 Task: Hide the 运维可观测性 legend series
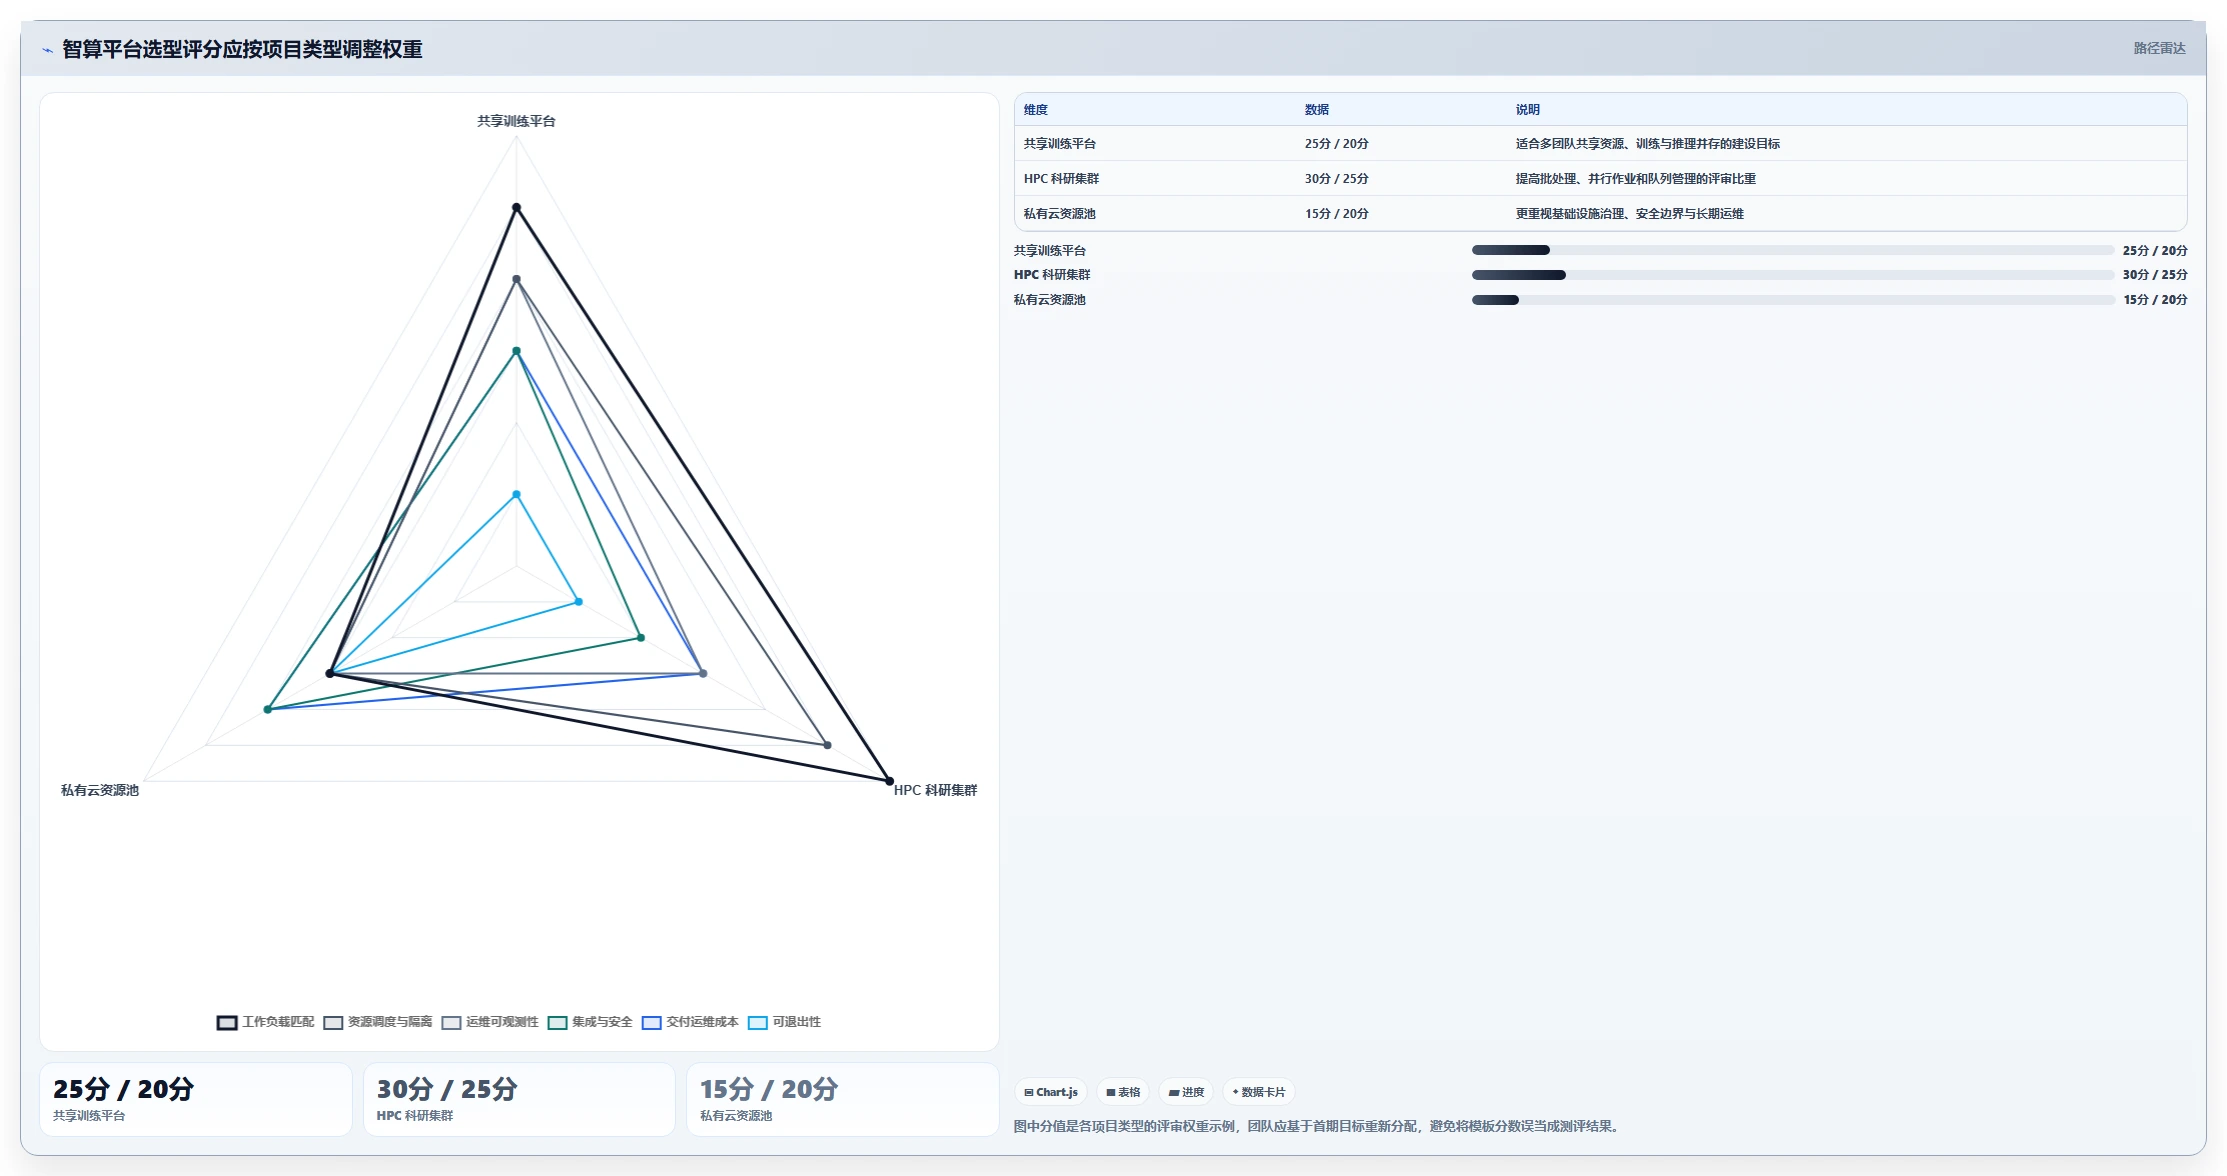click(490, 1022)
